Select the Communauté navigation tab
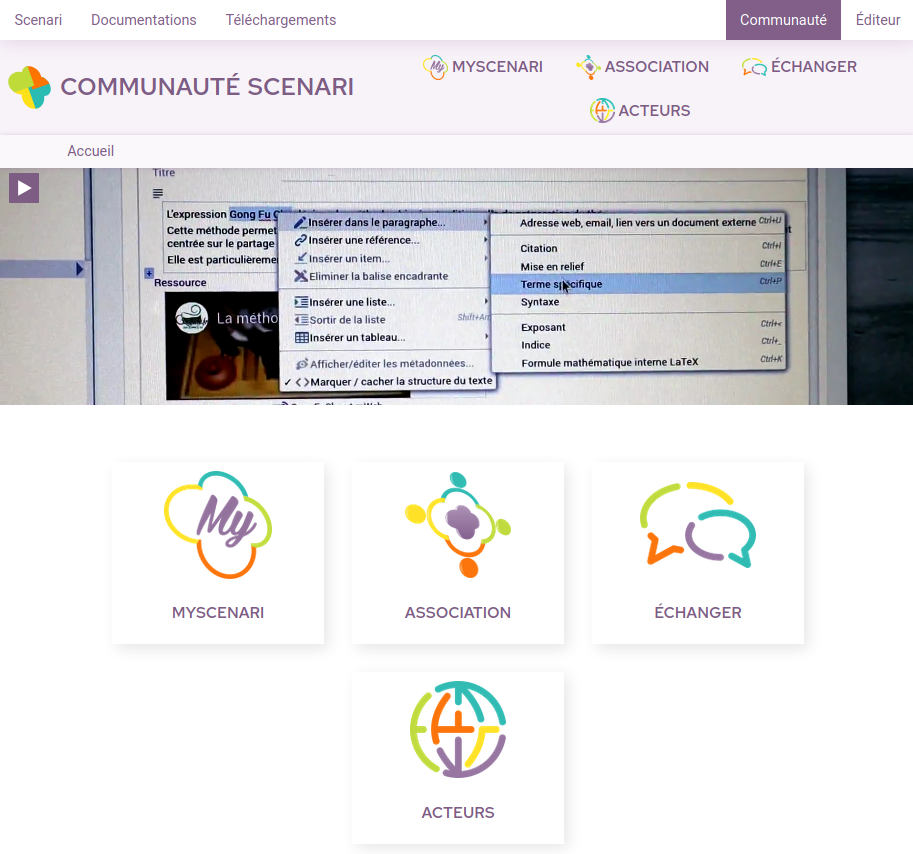The image size is (913, 854). point(783,20)
